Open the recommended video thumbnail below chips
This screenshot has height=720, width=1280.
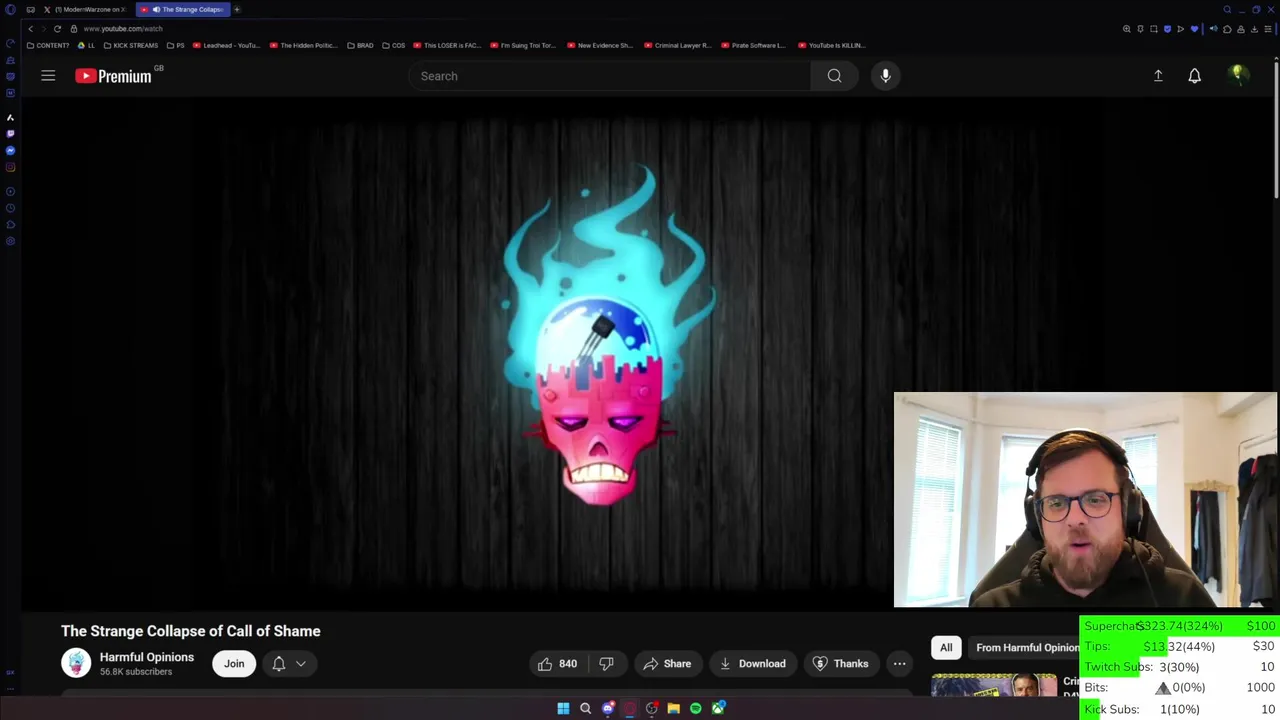coord(994,685)
